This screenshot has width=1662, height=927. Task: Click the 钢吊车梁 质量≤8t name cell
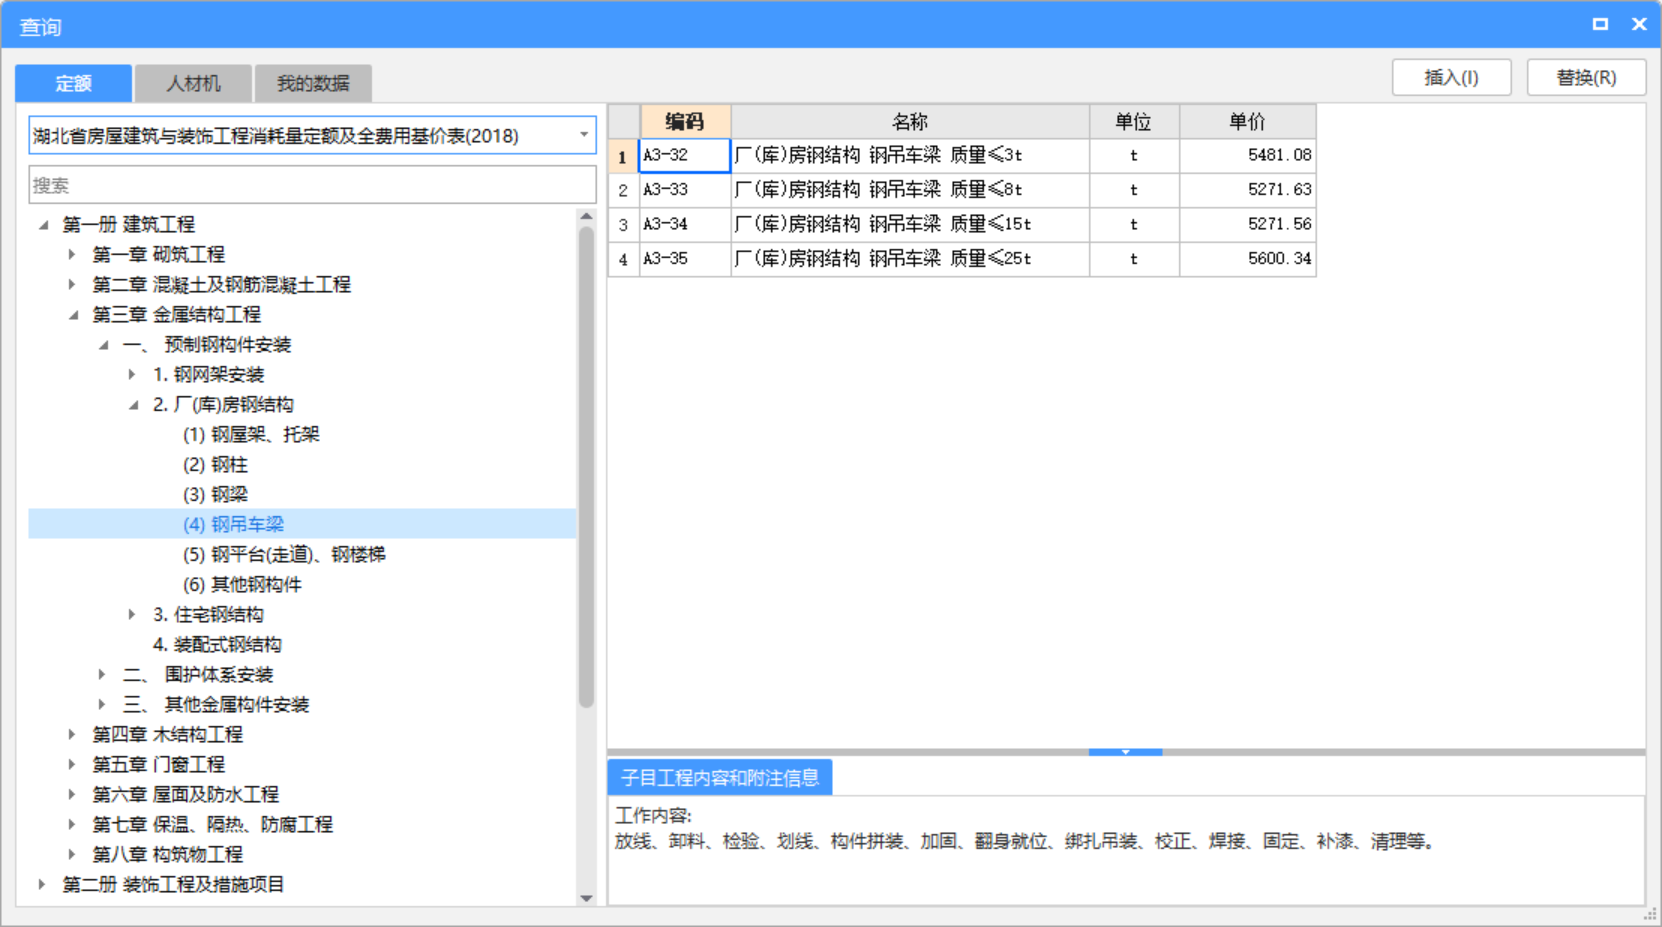click(910, 190)
